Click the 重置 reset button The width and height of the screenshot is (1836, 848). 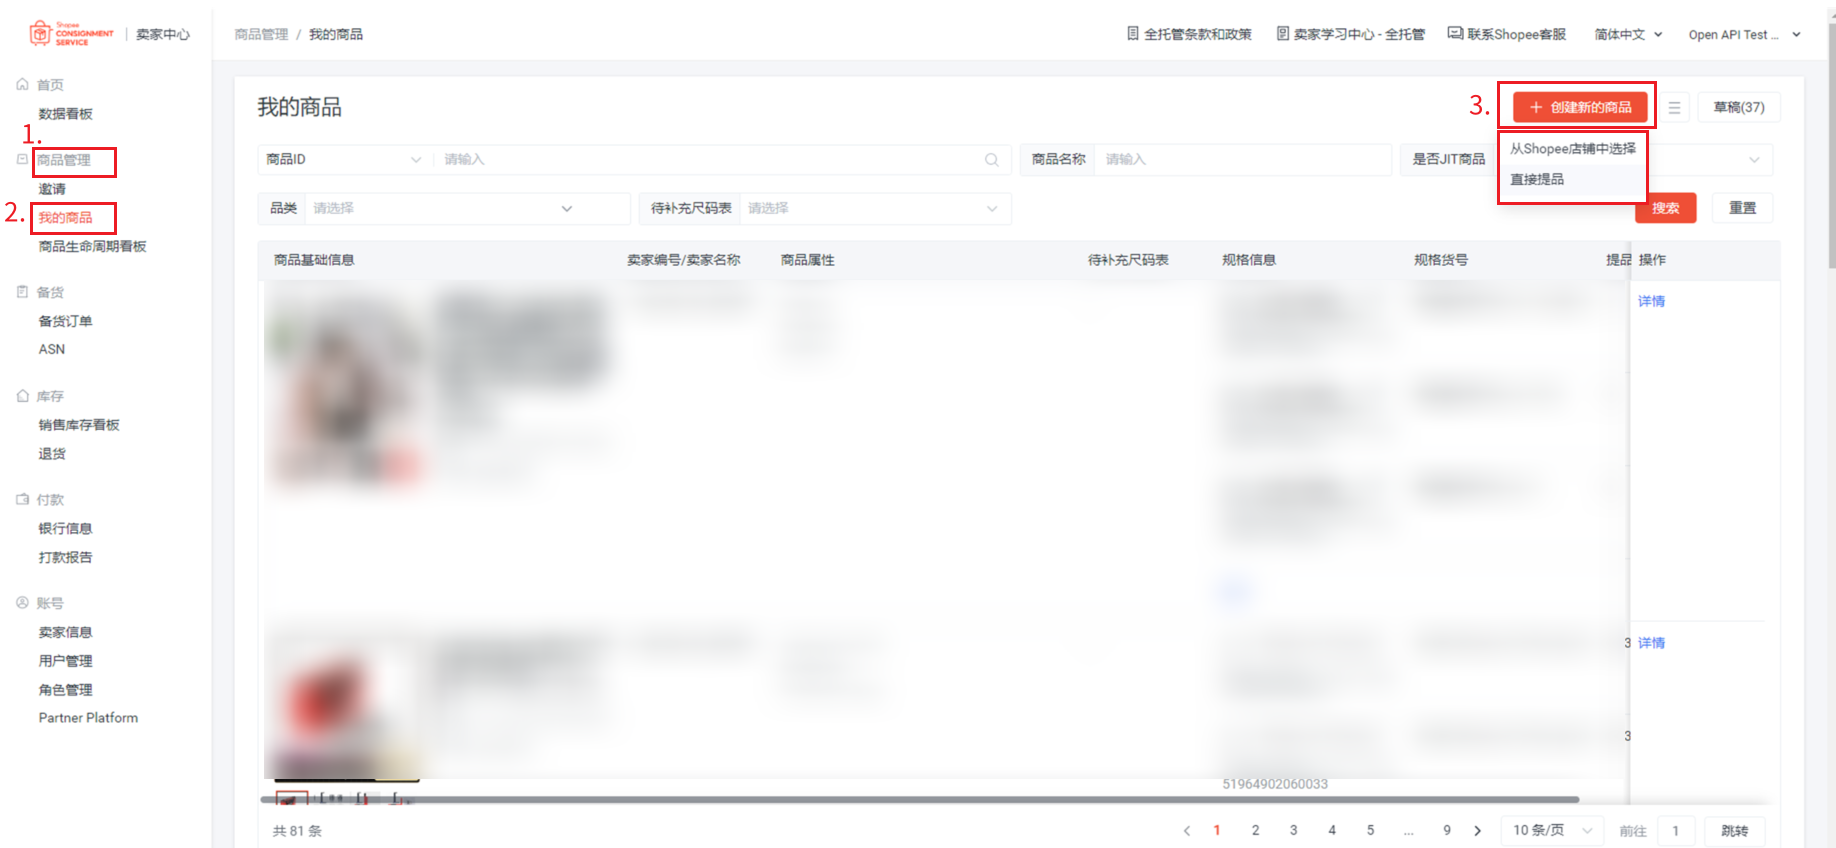click(1743, 208)
